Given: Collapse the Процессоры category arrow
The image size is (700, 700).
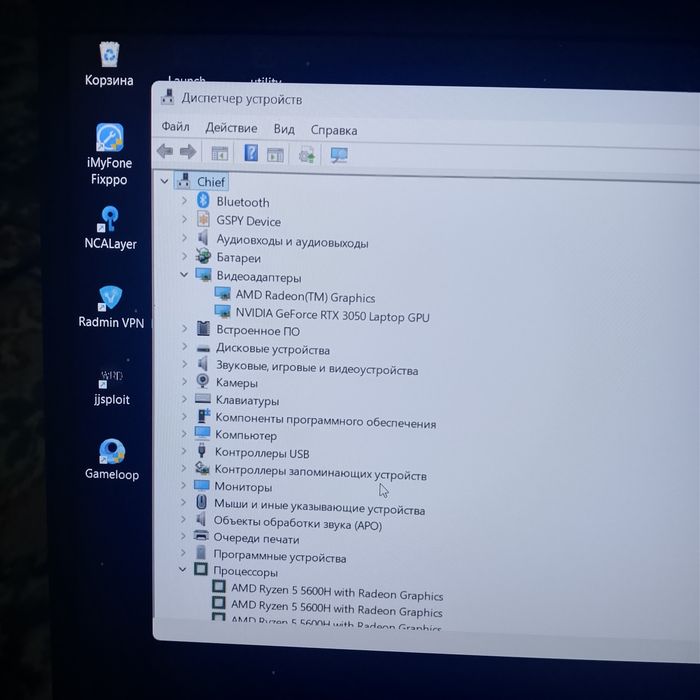Looking at the screenshot, I should [x=183, y=569].
